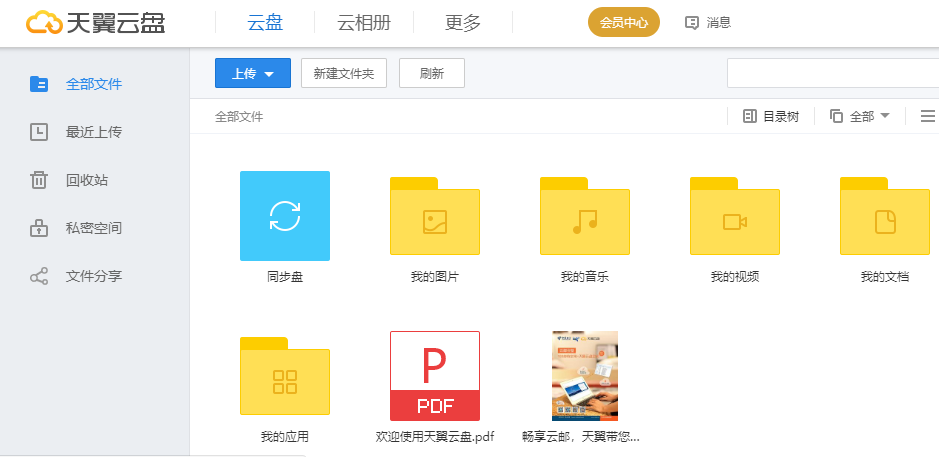Click the 消息 link text
The image size is (939, 457).
pos(719,23)
